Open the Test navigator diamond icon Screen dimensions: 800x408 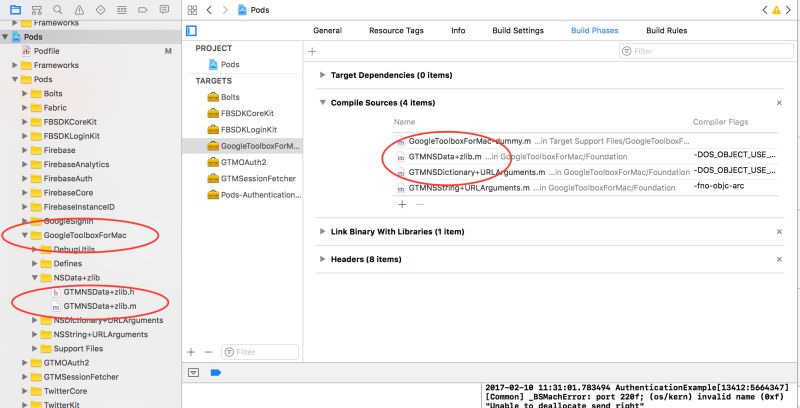tap(101, 10)
